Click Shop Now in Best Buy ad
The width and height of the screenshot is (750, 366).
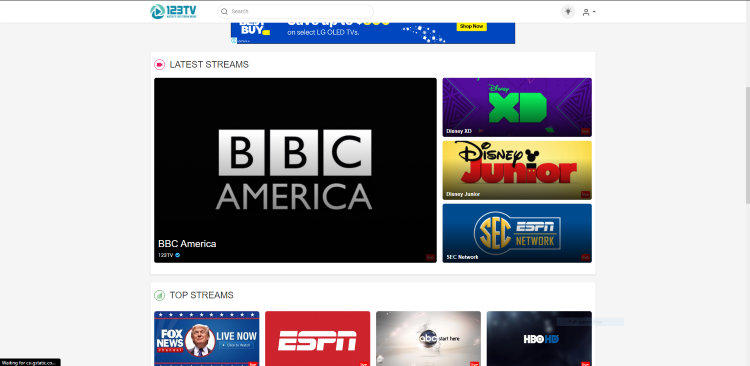[472, 26]
